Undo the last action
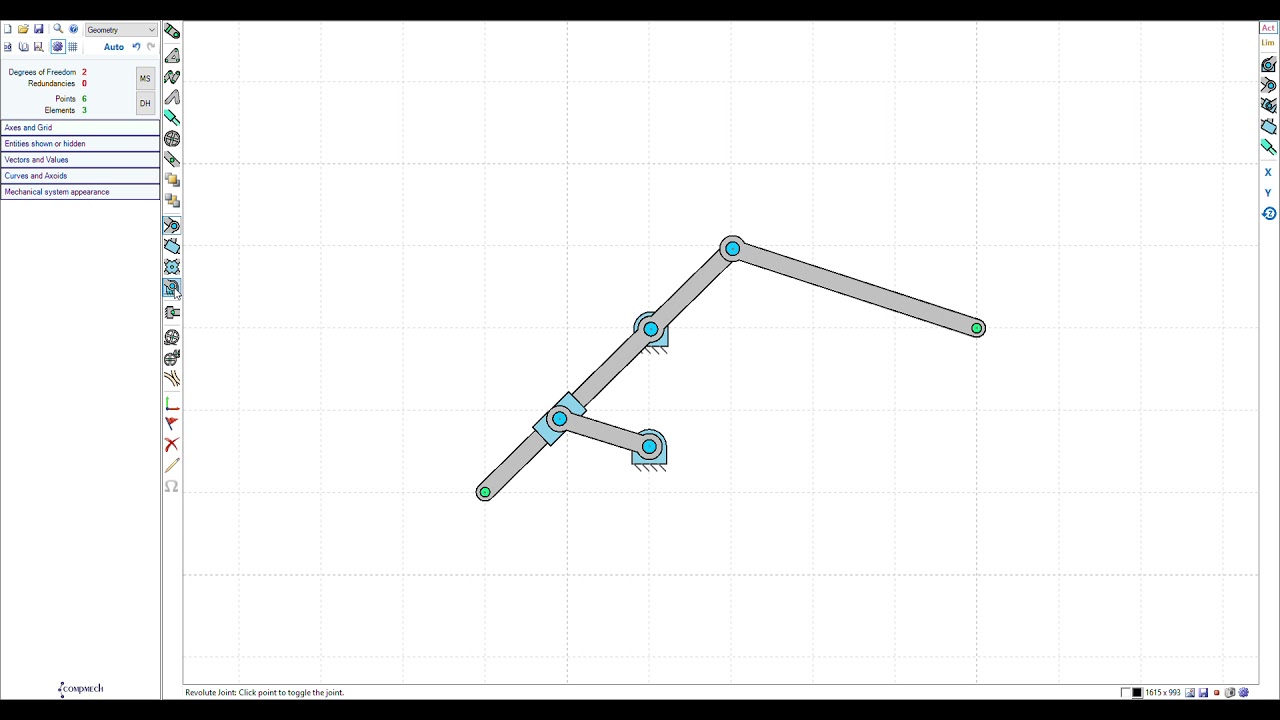The image size is (1280, 720). click(136, 47)
